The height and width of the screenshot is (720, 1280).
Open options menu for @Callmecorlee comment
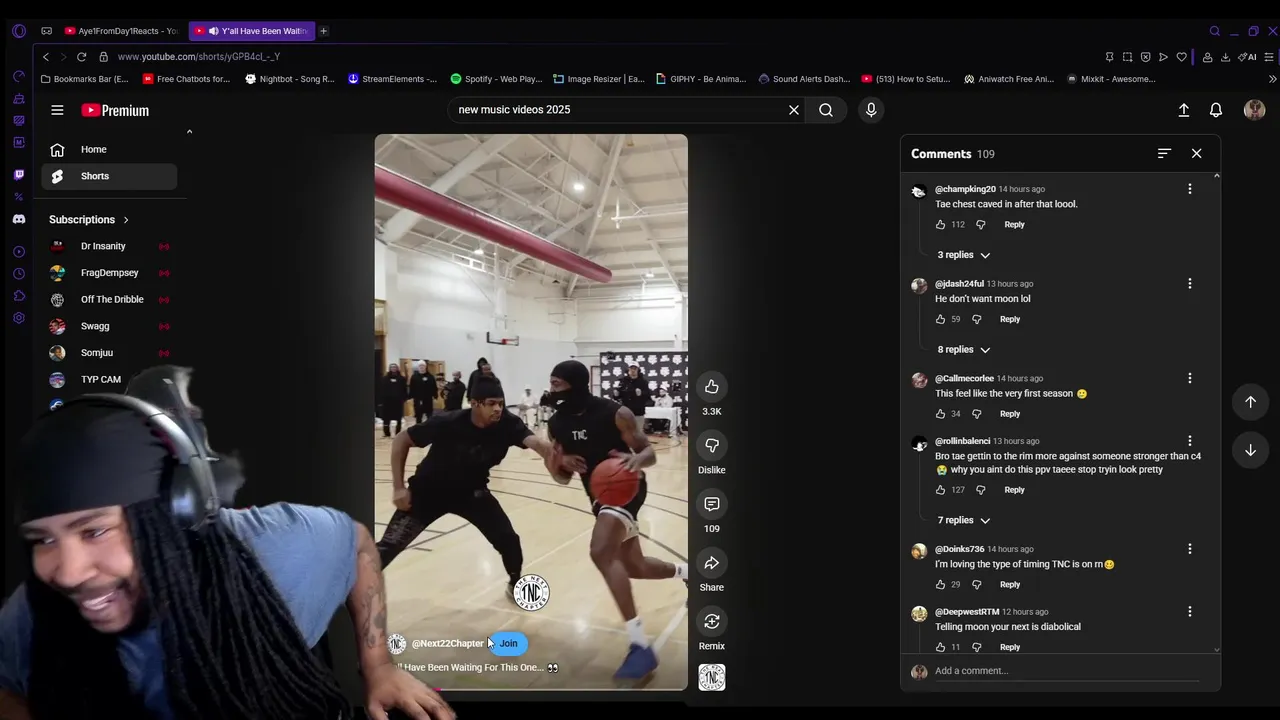[1190, 378]
